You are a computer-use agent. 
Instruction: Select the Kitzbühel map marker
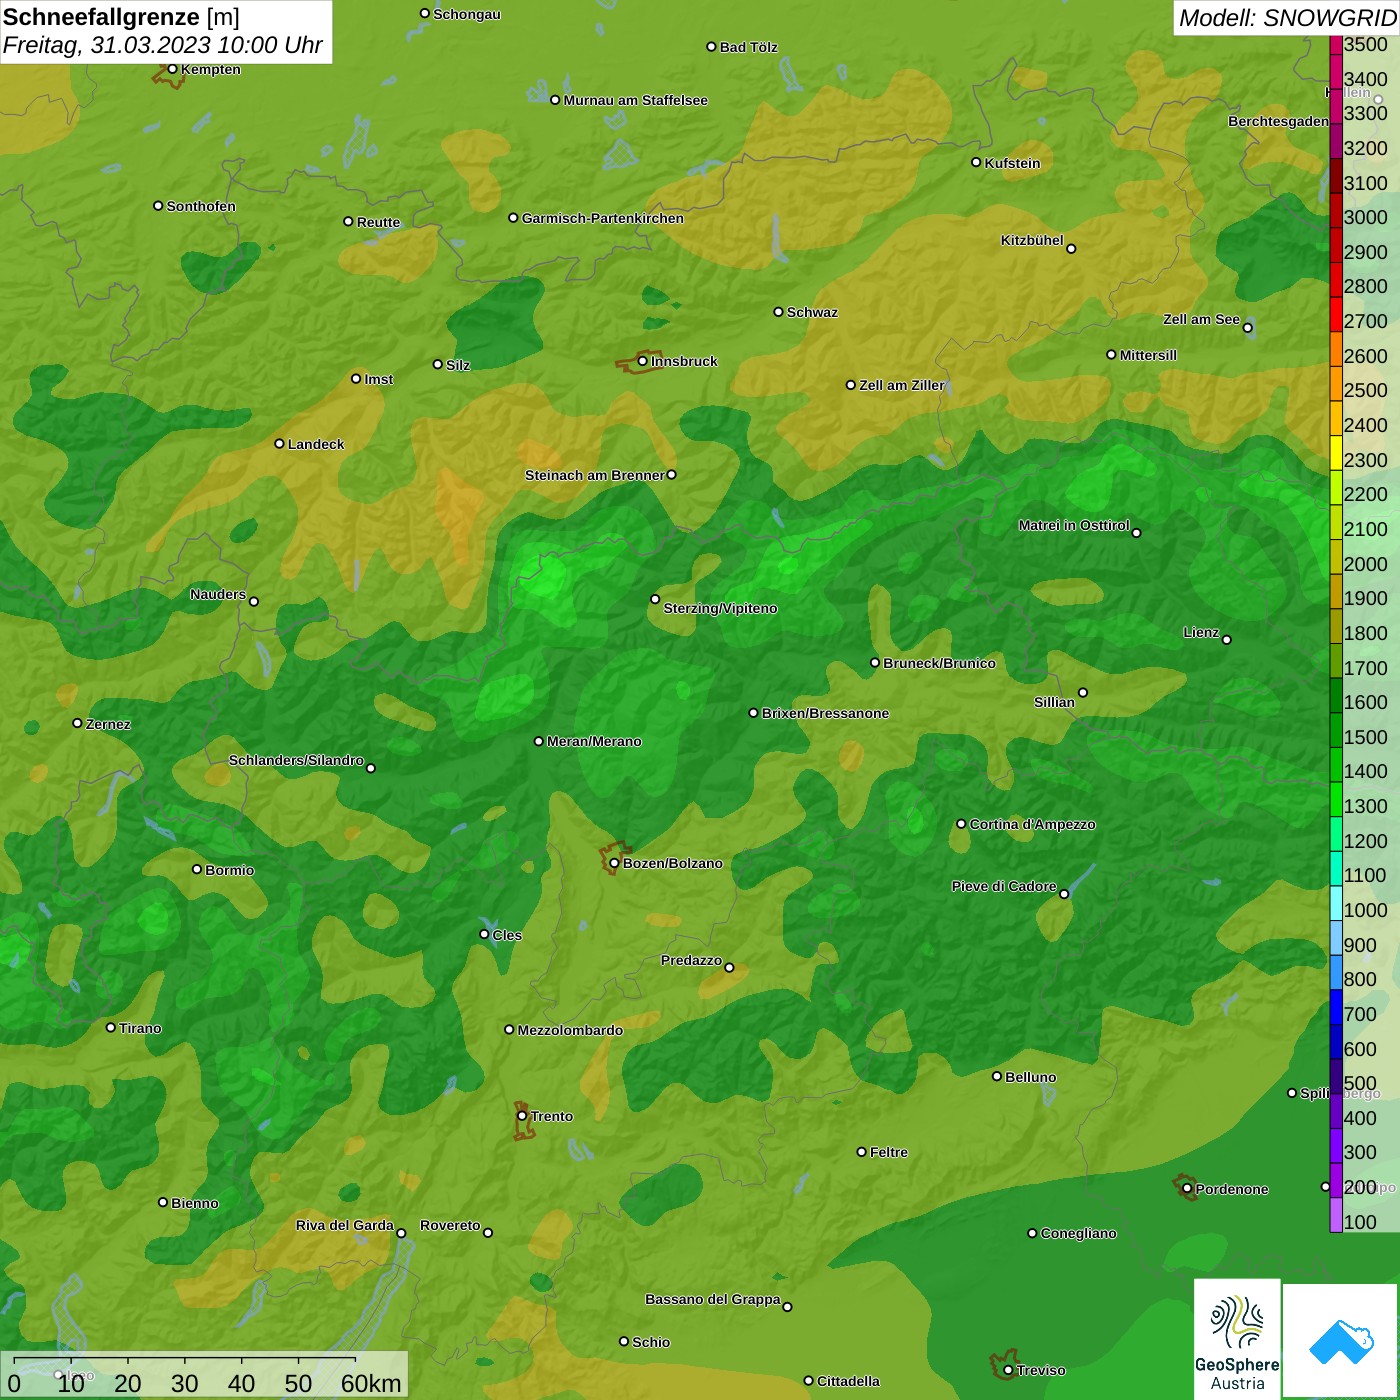coord(1071,248)
